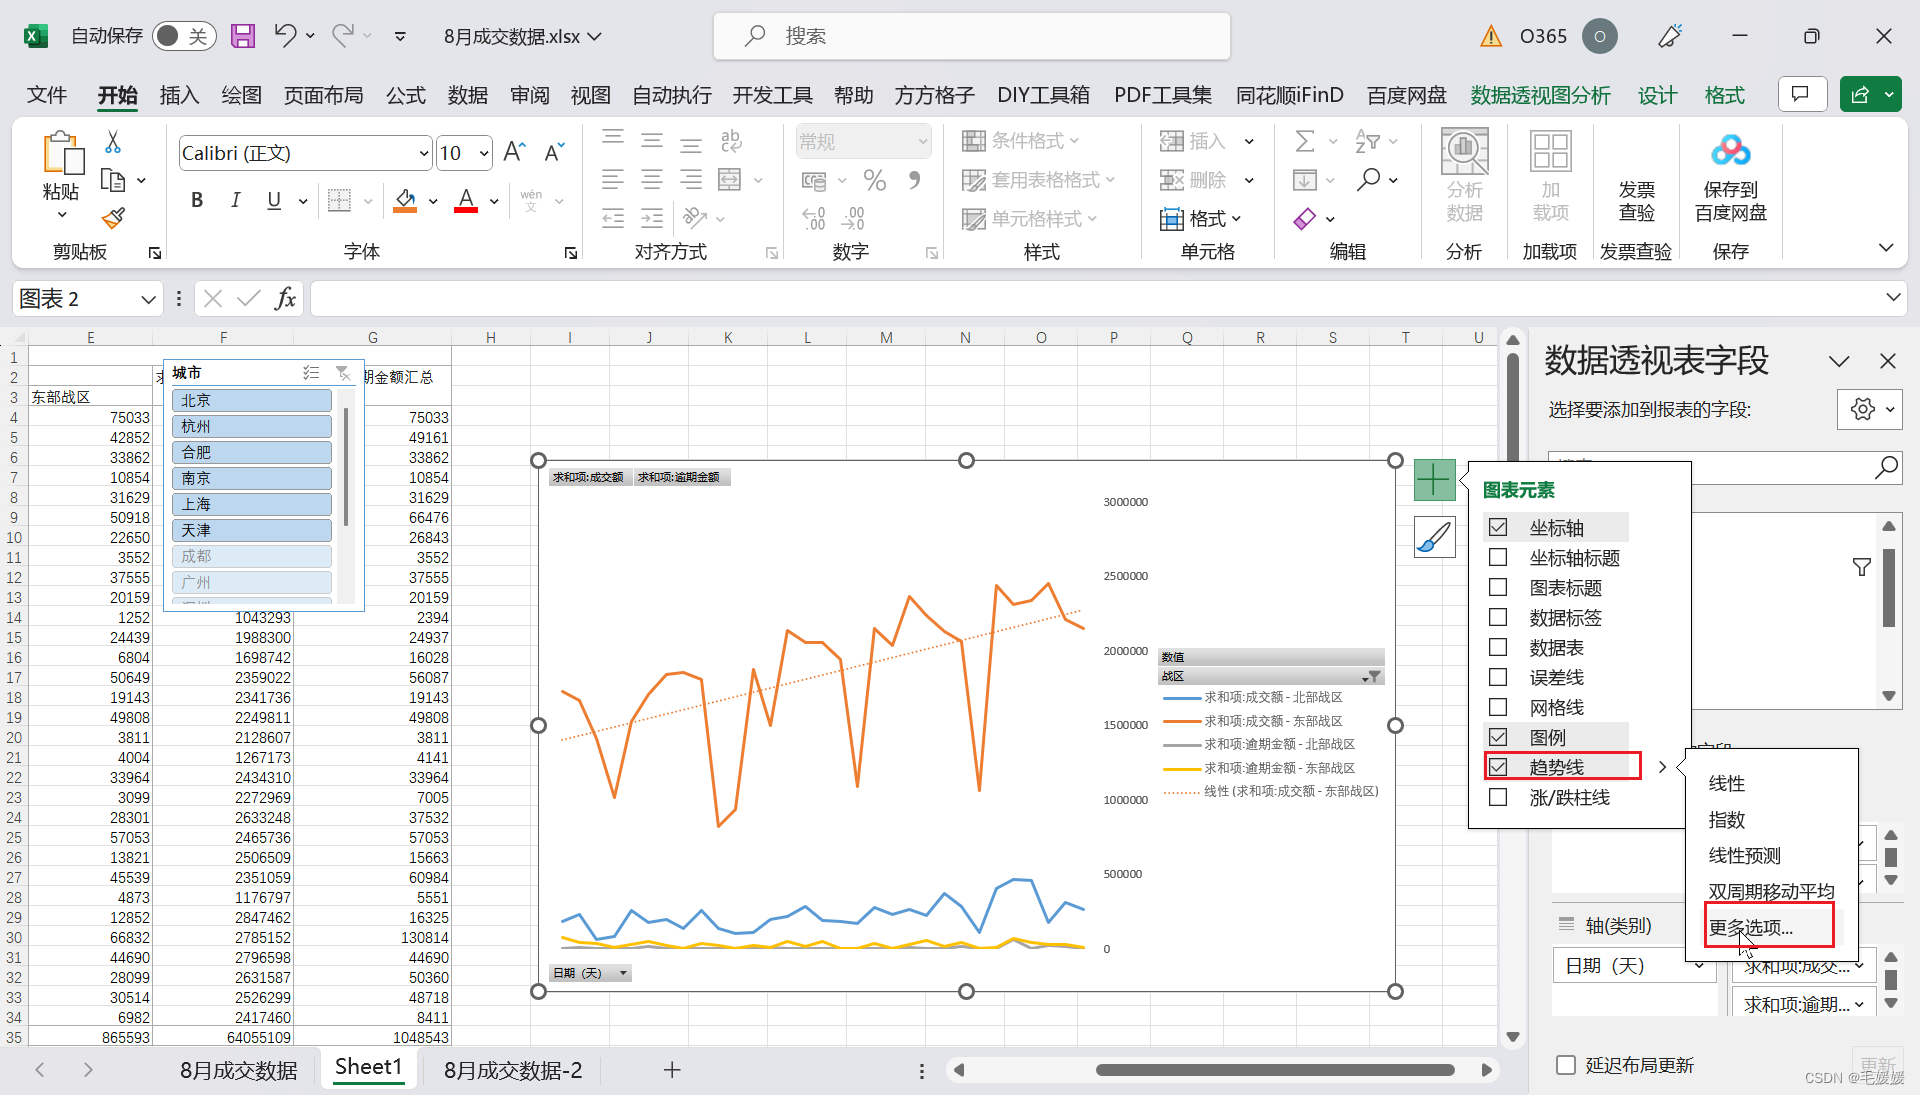Select 更多选项 (More Options) in trendline menu
This screenshot has width=1920, height=1095.
[x=1751, y=927]
